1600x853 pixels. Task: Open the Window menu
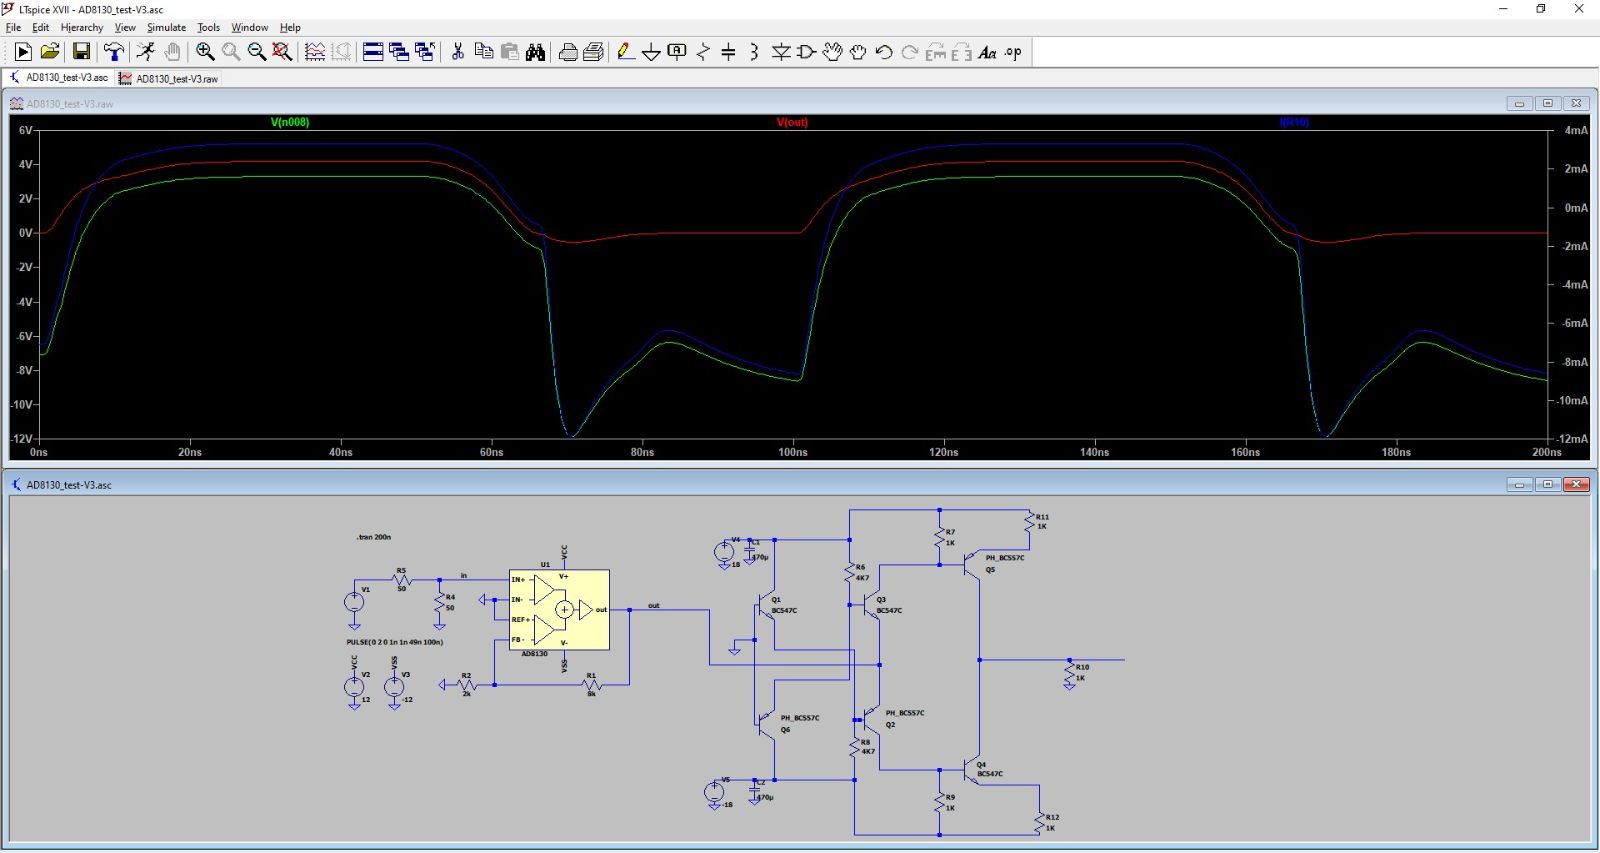250,27
